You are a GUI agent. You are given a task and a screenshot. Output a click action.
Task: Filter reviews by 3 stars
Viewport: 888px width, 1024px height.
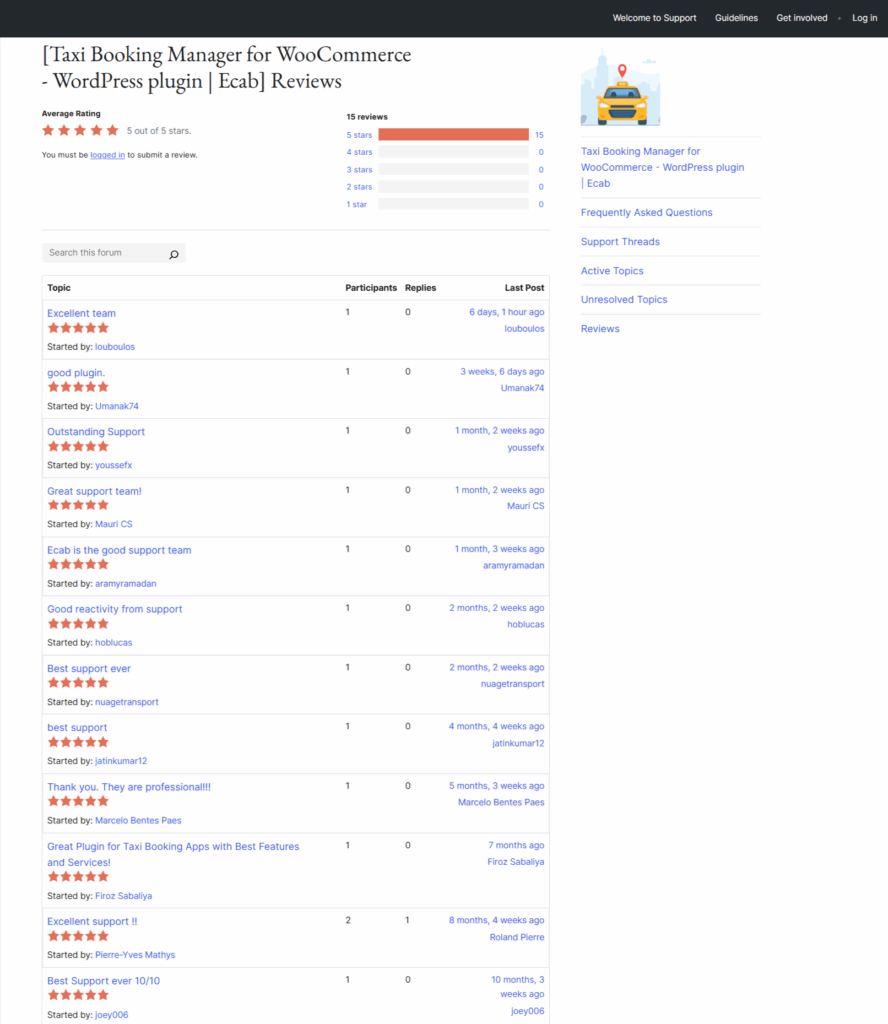click(x=359, y=170)
